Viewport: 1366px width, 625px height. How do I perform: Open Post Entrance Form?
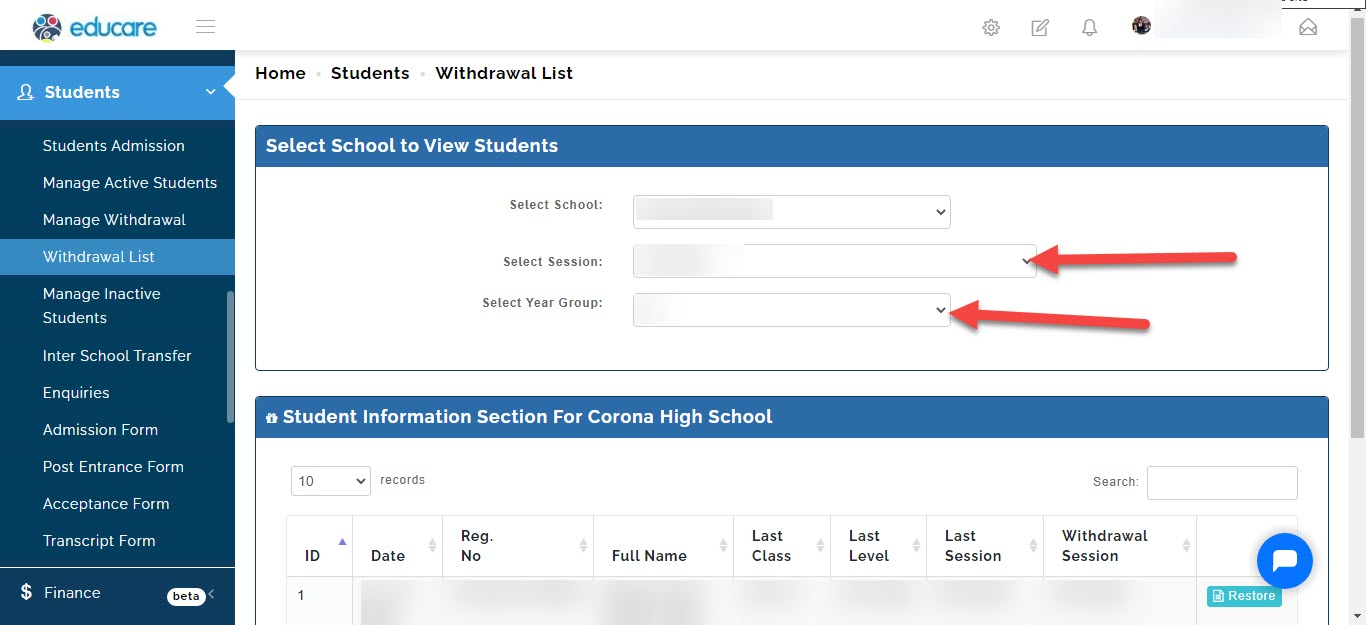coord(113,467)
